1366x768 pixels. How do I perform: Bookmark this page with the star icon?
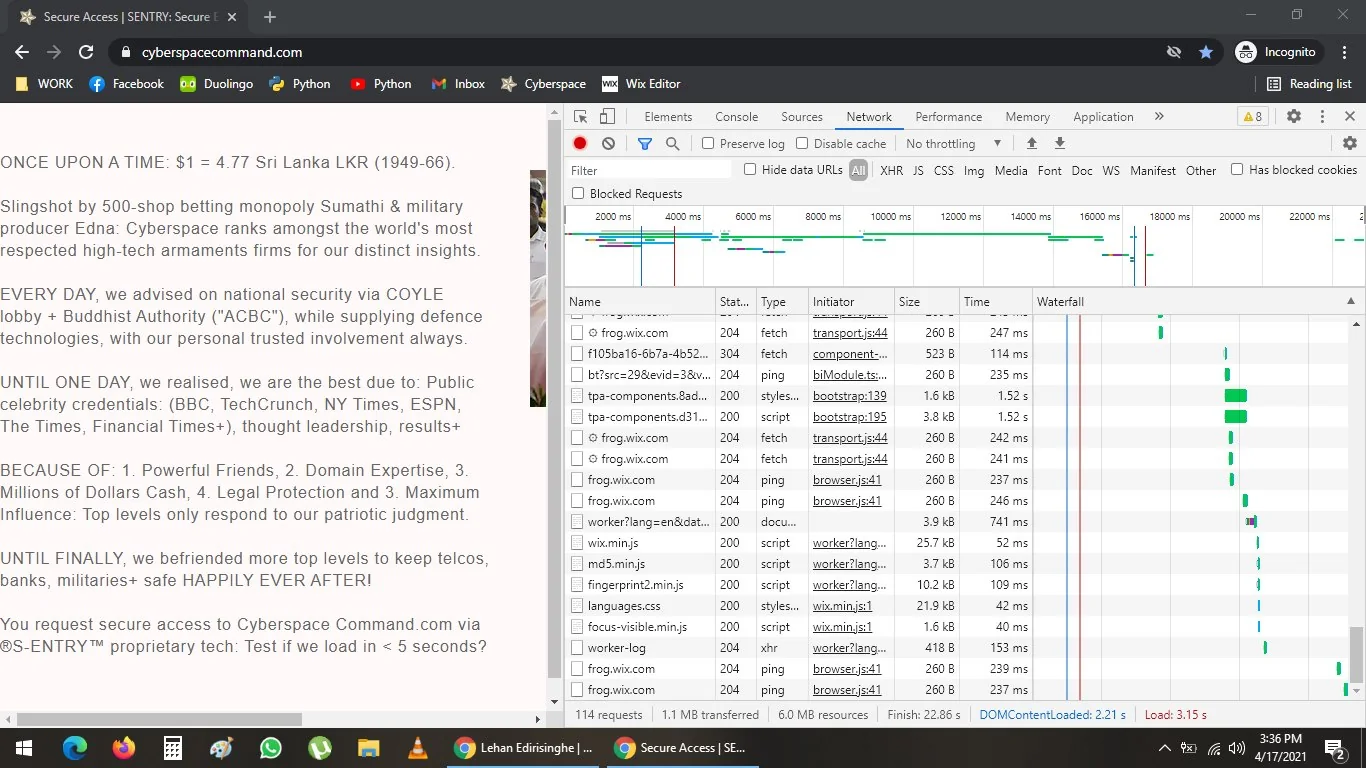coord(1206,52)
